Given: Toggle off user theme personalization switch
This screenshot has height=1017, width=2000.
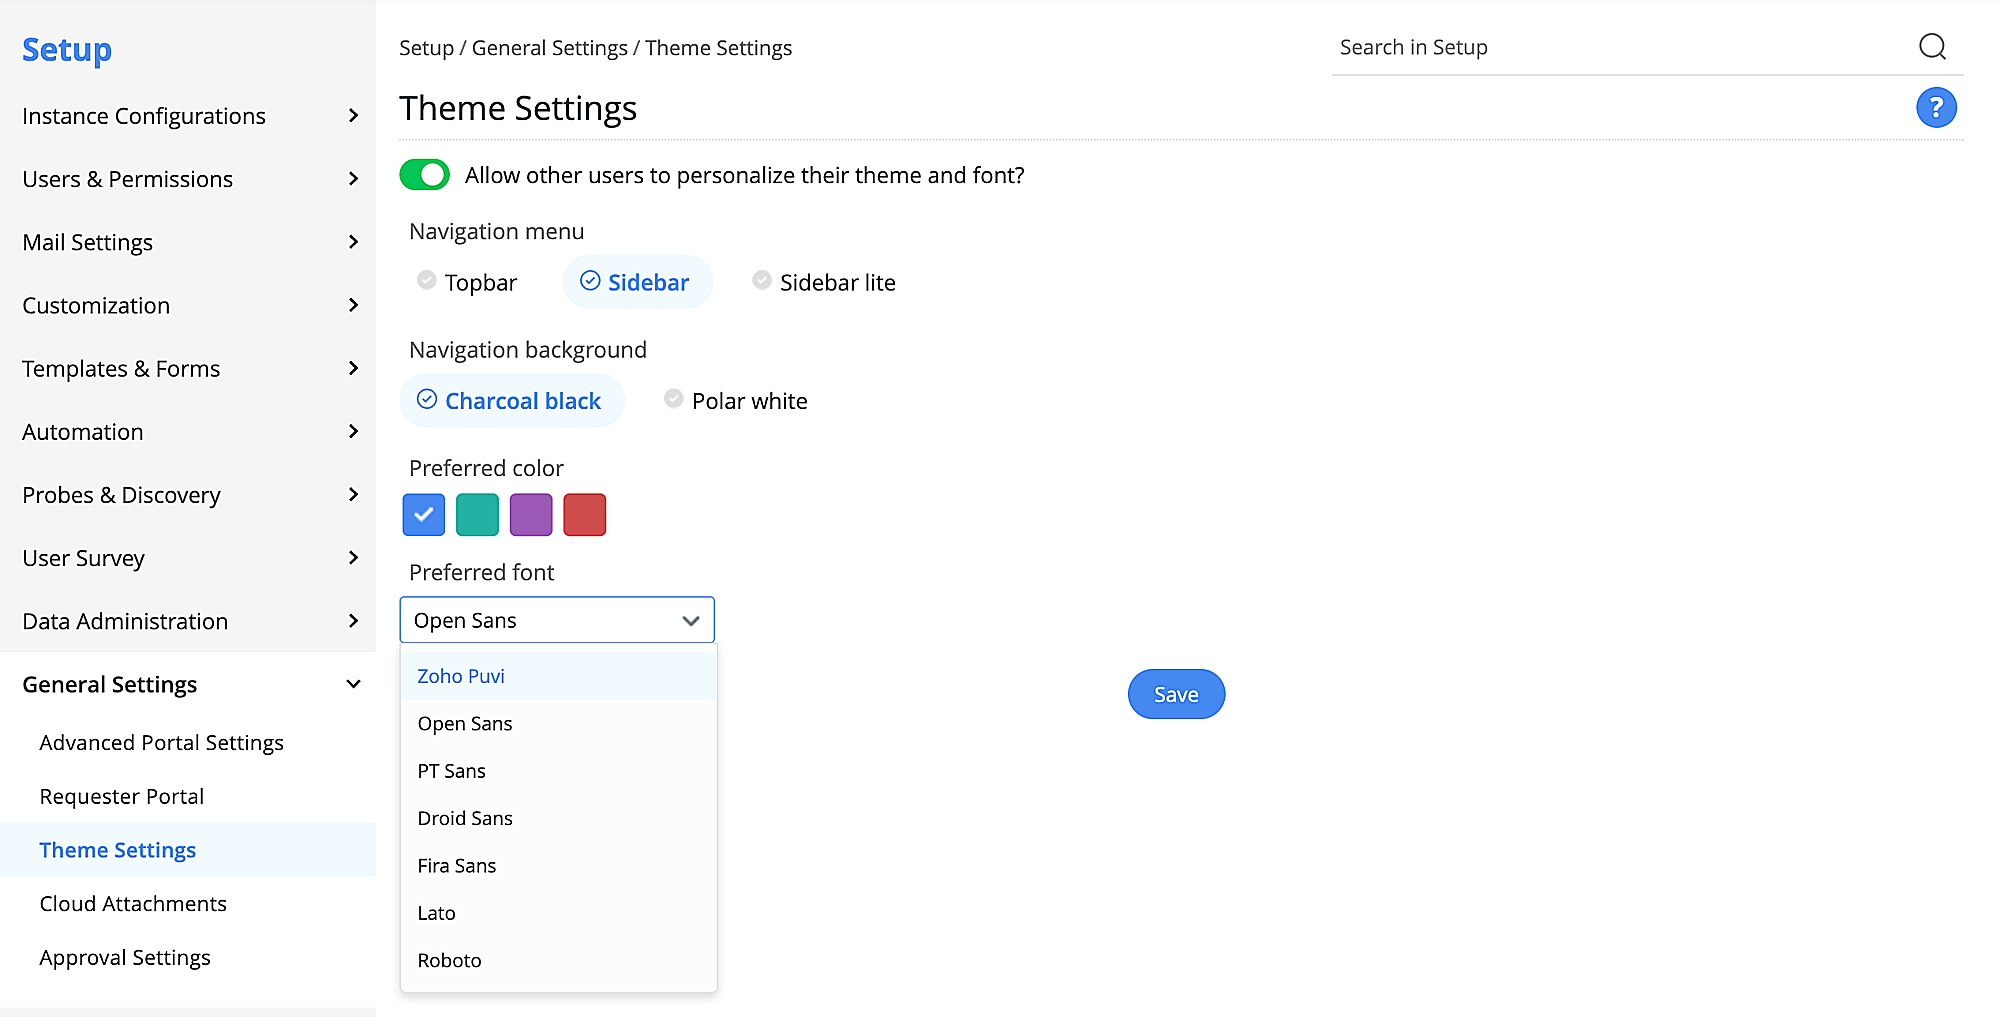Looking at the screenshot, I should (x=425, y=175).
